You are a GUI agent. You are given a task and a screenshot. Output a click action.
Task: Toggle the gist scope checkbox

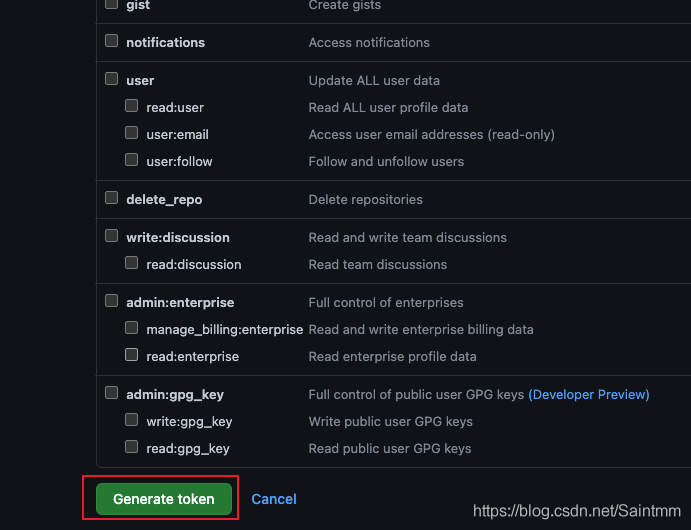click(x=112, y=5)
